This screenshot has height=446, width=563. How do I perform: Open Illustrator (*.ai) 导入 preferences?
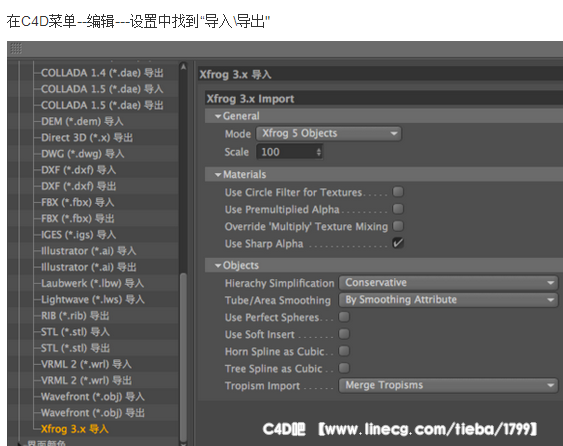[88, 251]
